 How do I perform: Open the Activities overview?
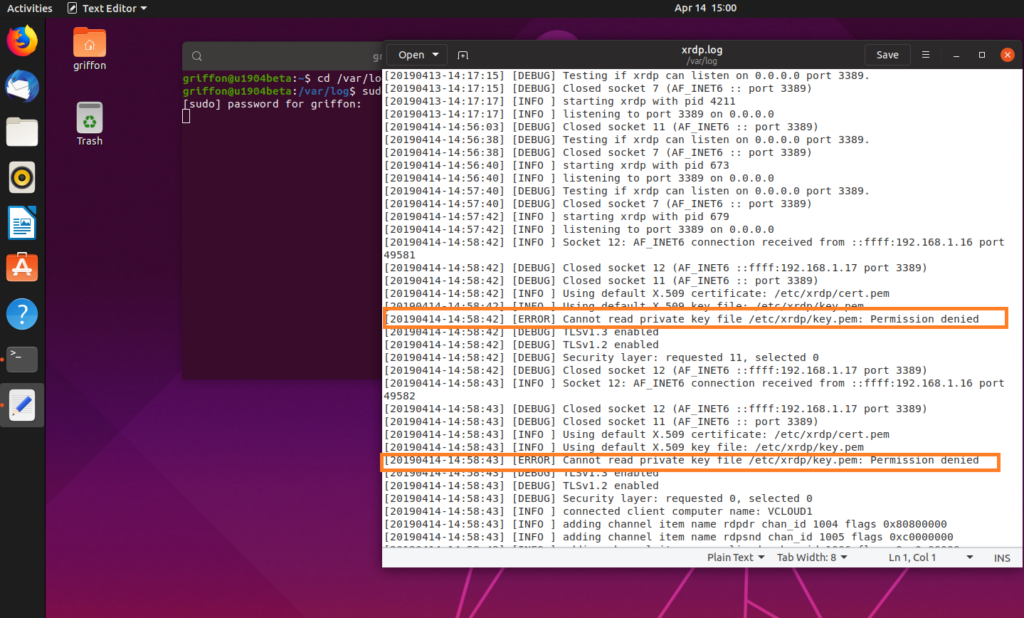coord(29,8)
